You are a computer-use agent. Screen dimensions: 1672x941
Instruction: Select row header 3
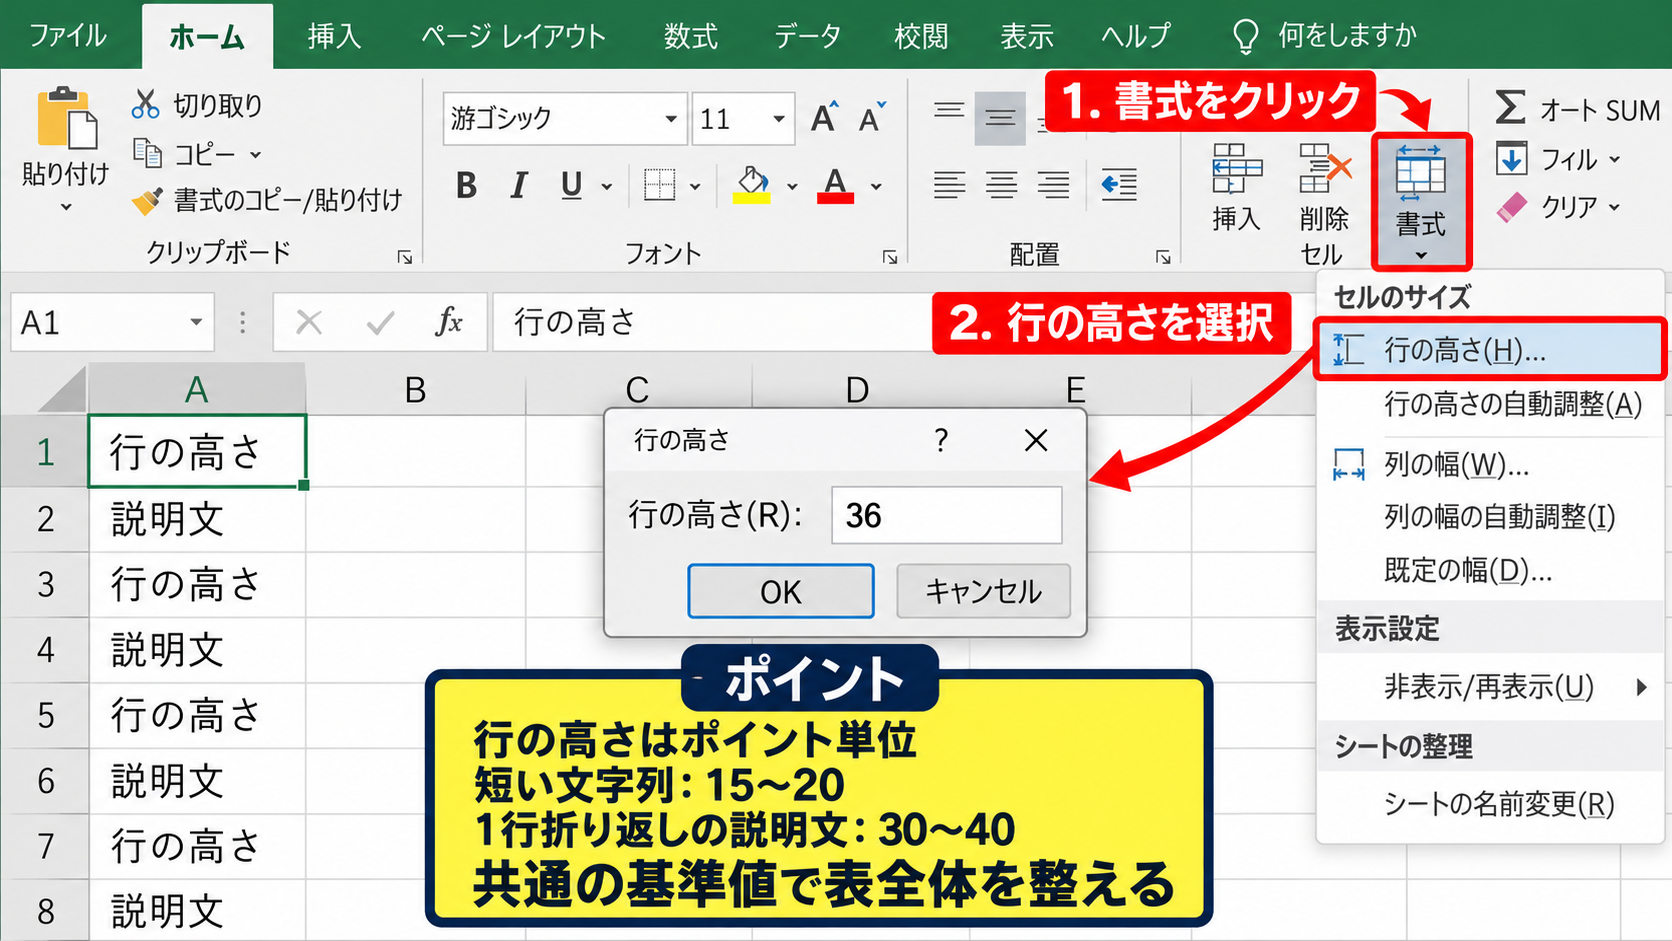pos(45,584)
